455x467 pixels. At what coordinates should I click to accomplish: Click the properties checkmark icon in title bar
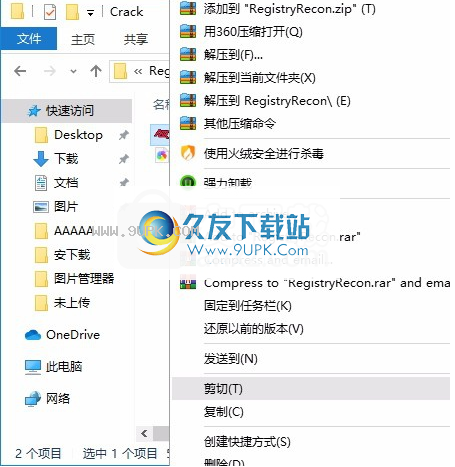tap(50, 12)
